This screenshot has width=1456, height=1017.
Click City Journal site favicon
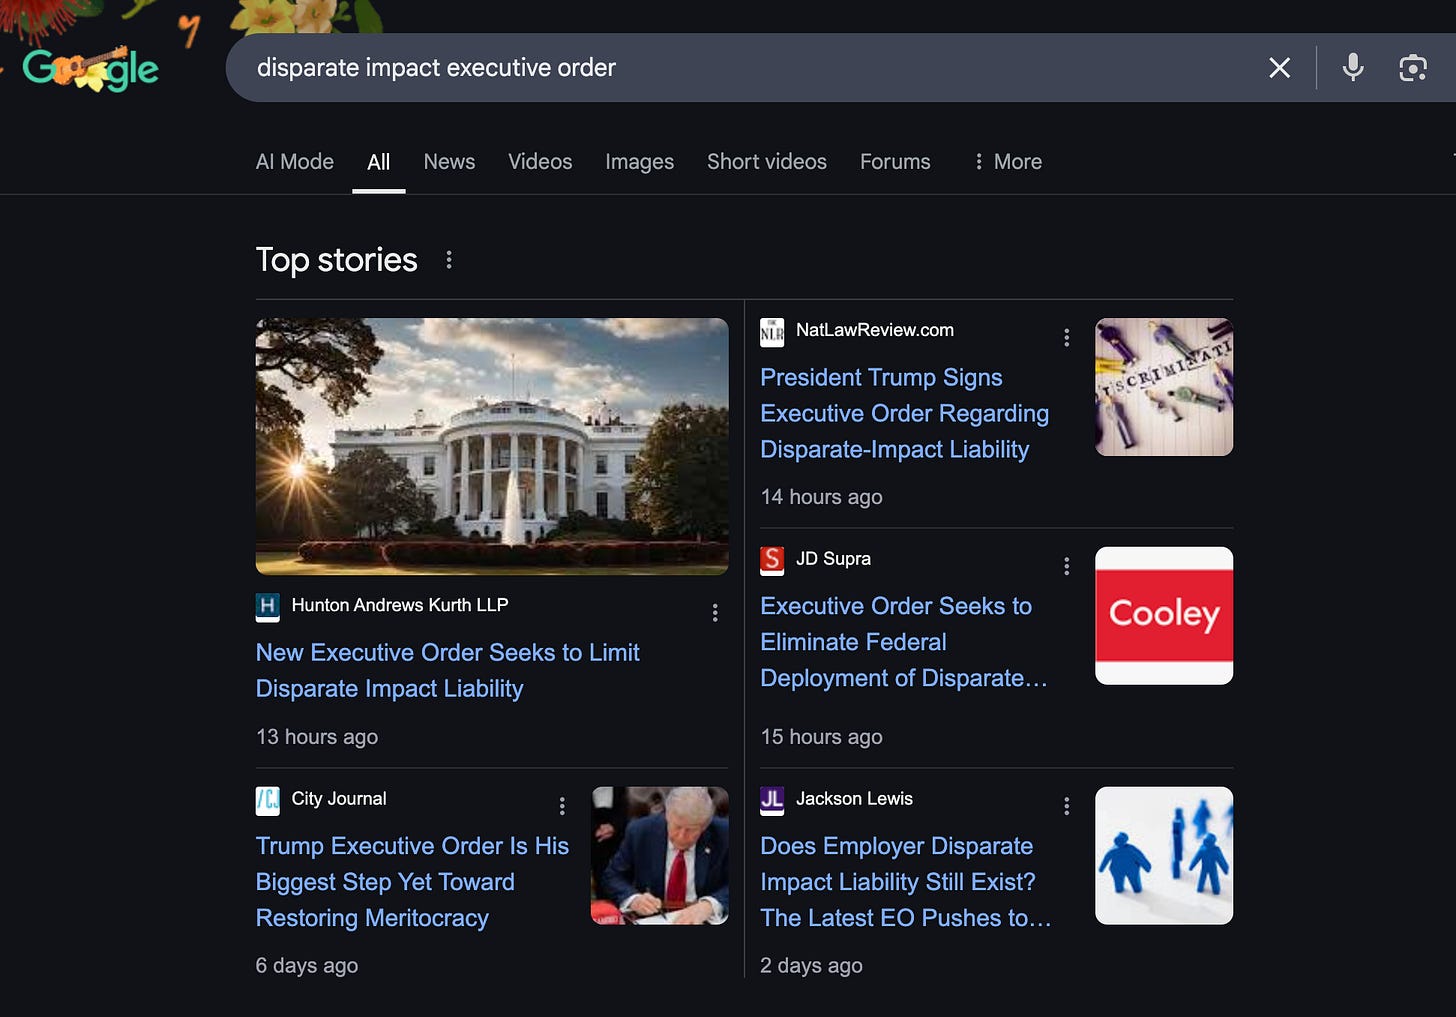267,800
